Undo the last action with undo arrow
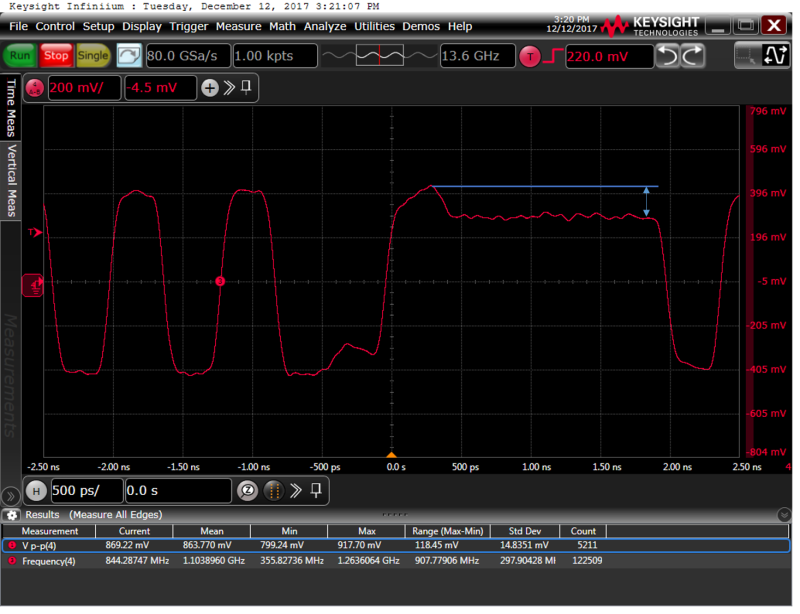Viewport: 800px width, 614px height. [x=667, y=56]
